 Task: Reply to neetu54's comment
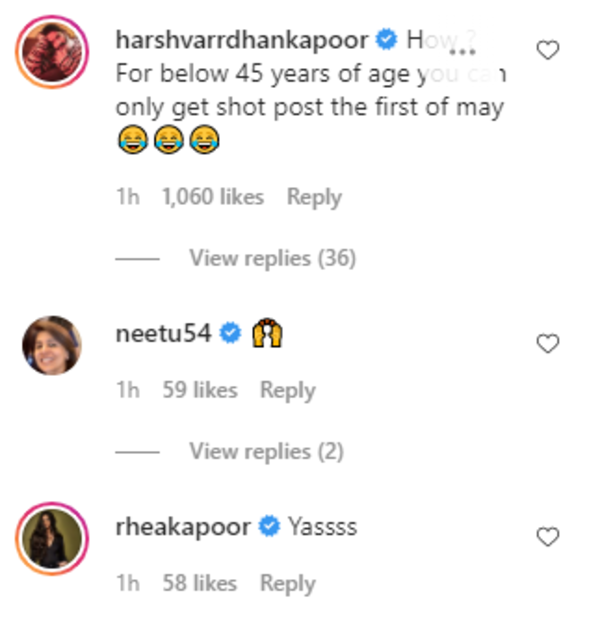click(x=287, y=390)
